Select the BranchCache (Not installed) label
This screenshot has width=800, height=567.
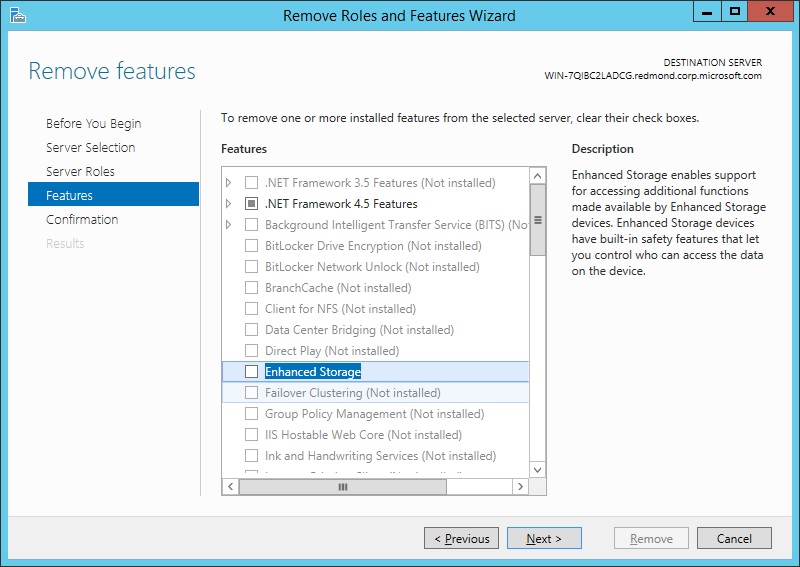[x=338, y=287]
